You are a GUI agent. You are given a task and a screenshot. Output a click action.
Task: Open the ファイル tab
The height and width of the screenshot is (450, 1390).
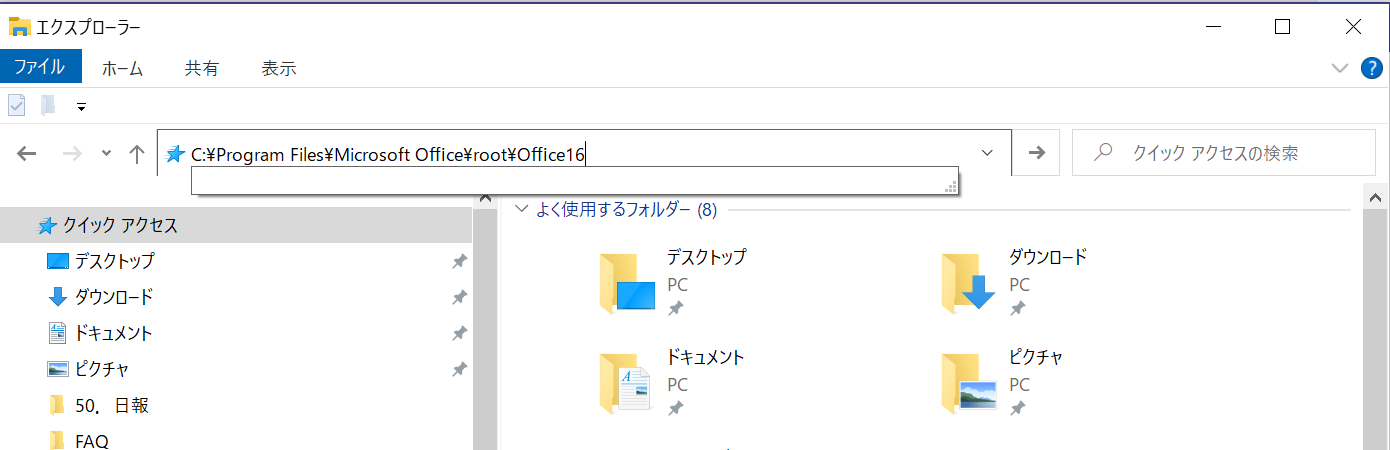pos(40,68)
